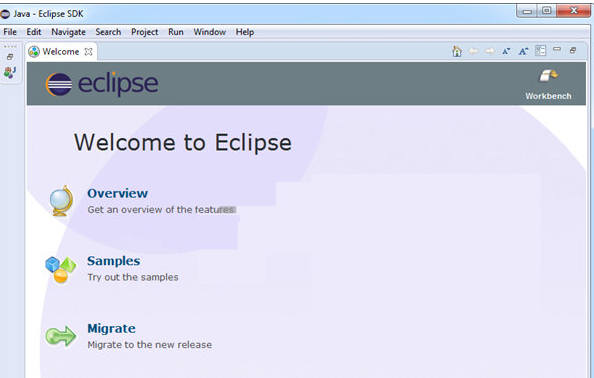This screenshot has width=594, height=378.
Task: Click the Workbench label
Action: (548, 96)
